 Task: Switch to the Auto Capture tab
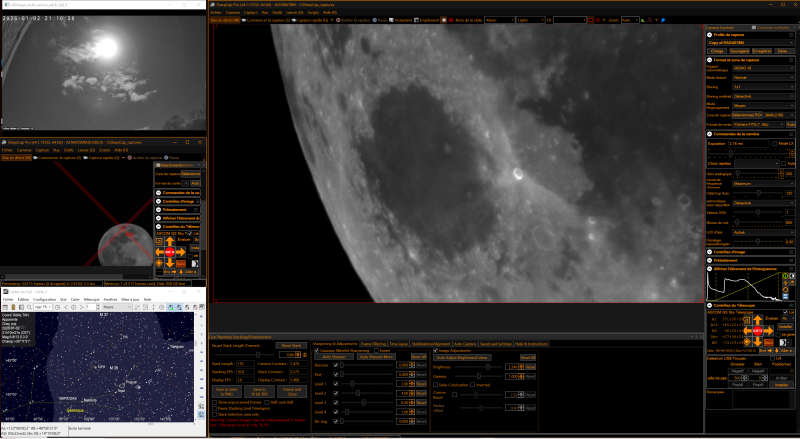(x=465, y=344)
